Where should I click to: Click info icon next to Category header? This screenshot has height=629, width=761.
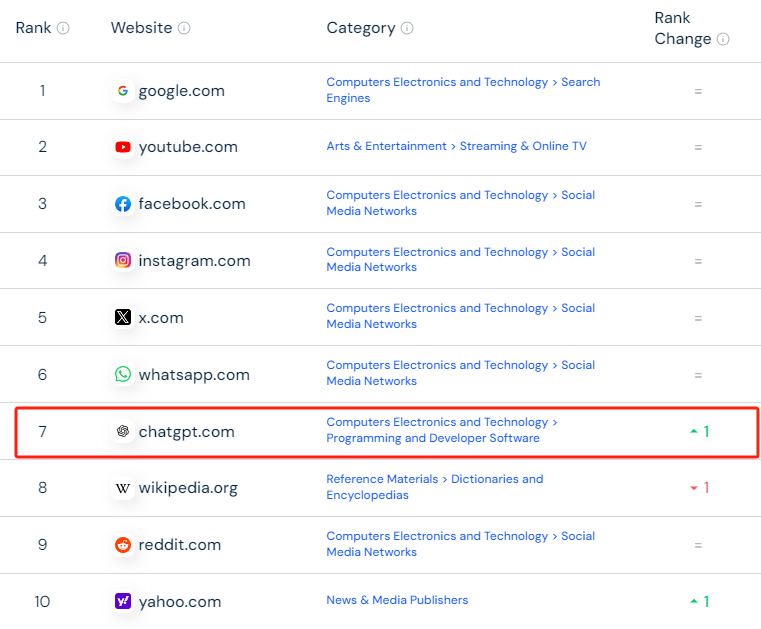tap(407, 28)
